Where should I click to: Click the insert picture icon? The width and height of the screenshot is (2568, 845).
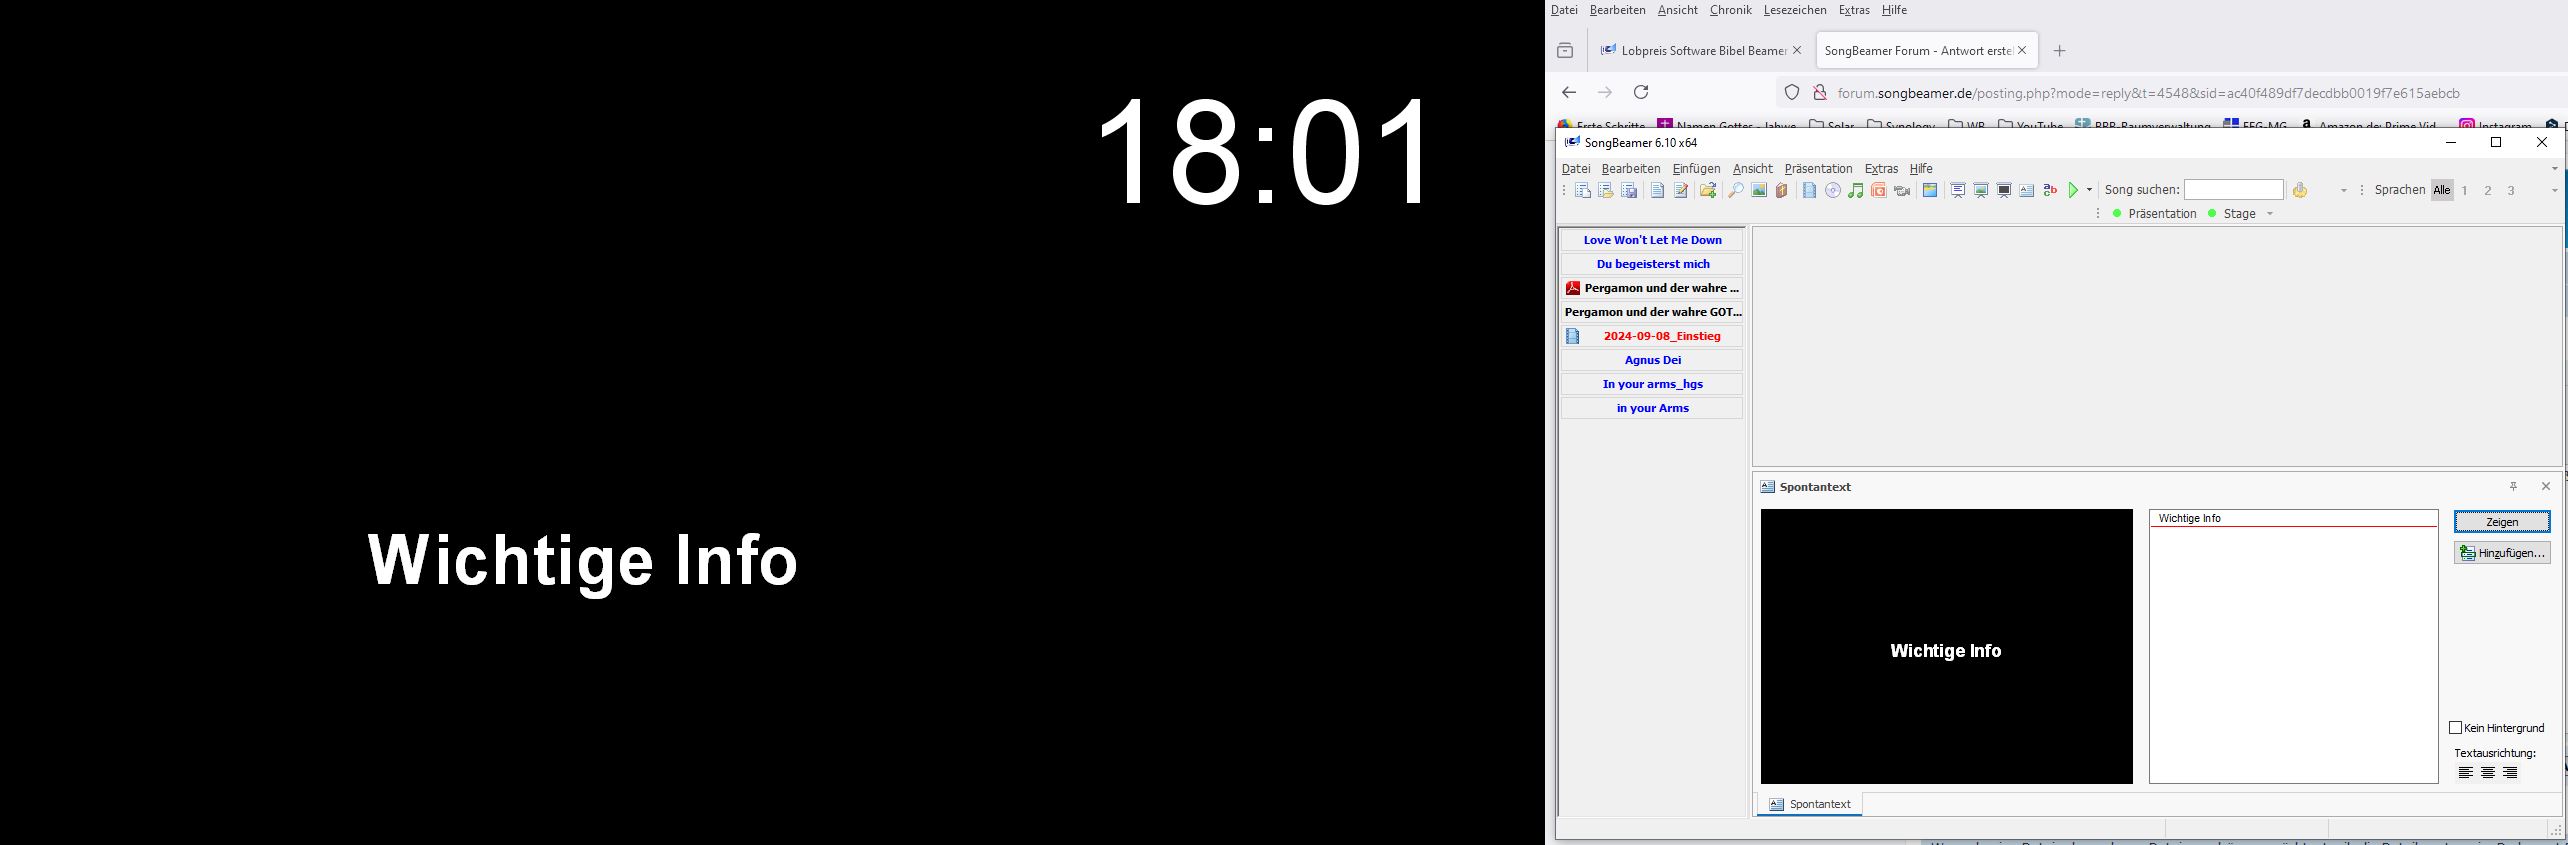pos(1759,190)
